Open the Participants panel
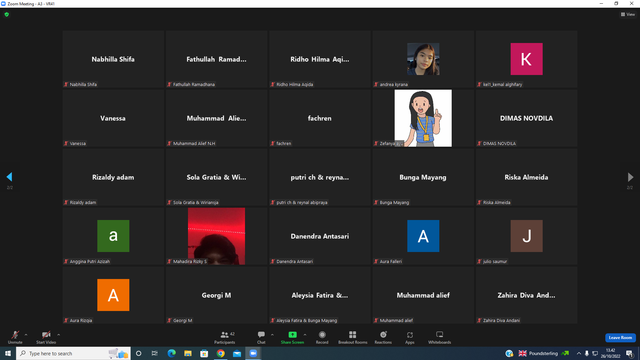640x360 pixels. coord(225,337)
